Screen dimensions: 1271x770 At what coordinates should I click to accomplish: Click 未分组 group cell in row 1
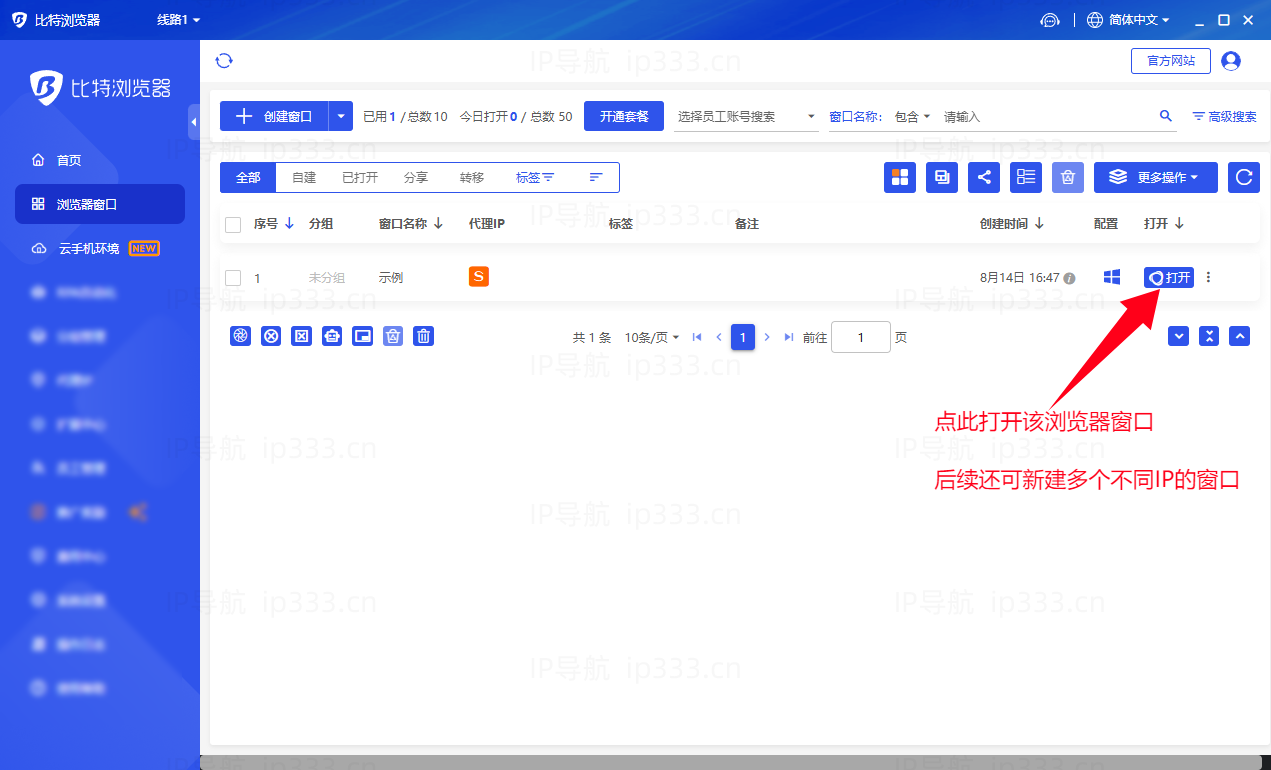[x=326, y=278]
